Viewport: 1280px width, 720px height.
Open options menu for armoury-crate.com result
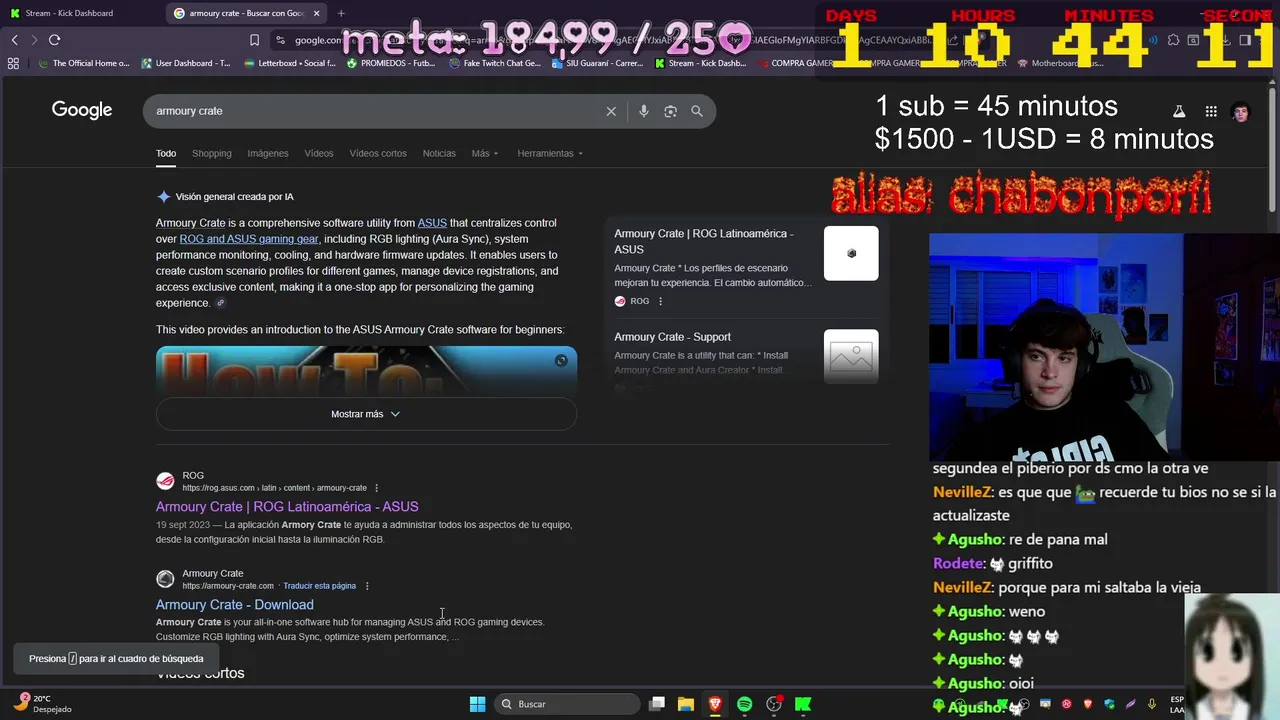[367, 586]
